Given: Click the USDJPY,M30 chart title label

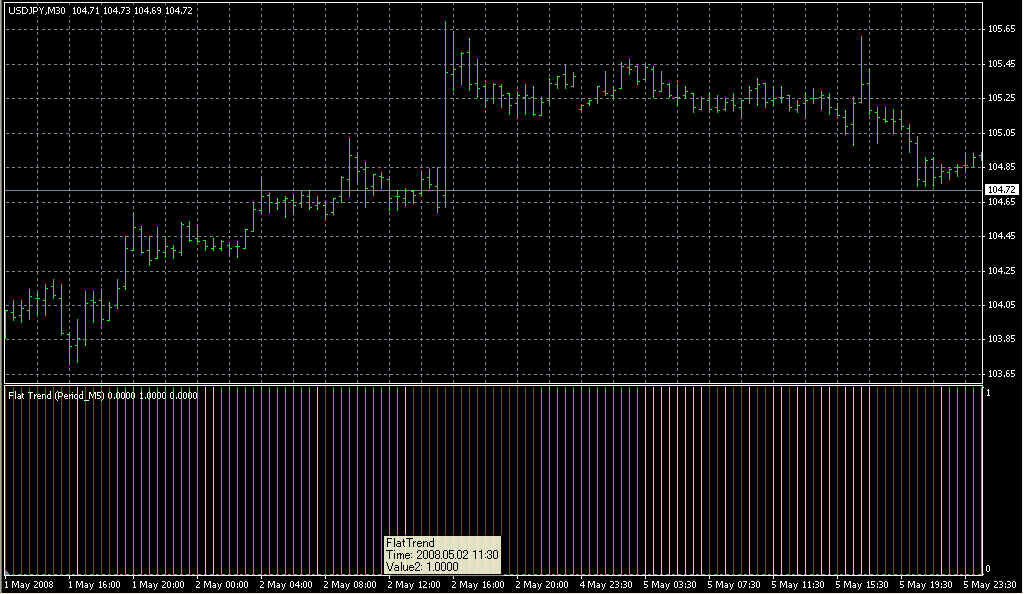Looking at the screenshot, I should point(36,9).
